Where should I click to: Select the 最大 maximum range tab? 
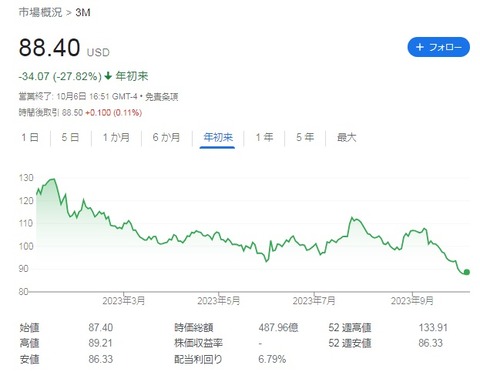point(347,137)
